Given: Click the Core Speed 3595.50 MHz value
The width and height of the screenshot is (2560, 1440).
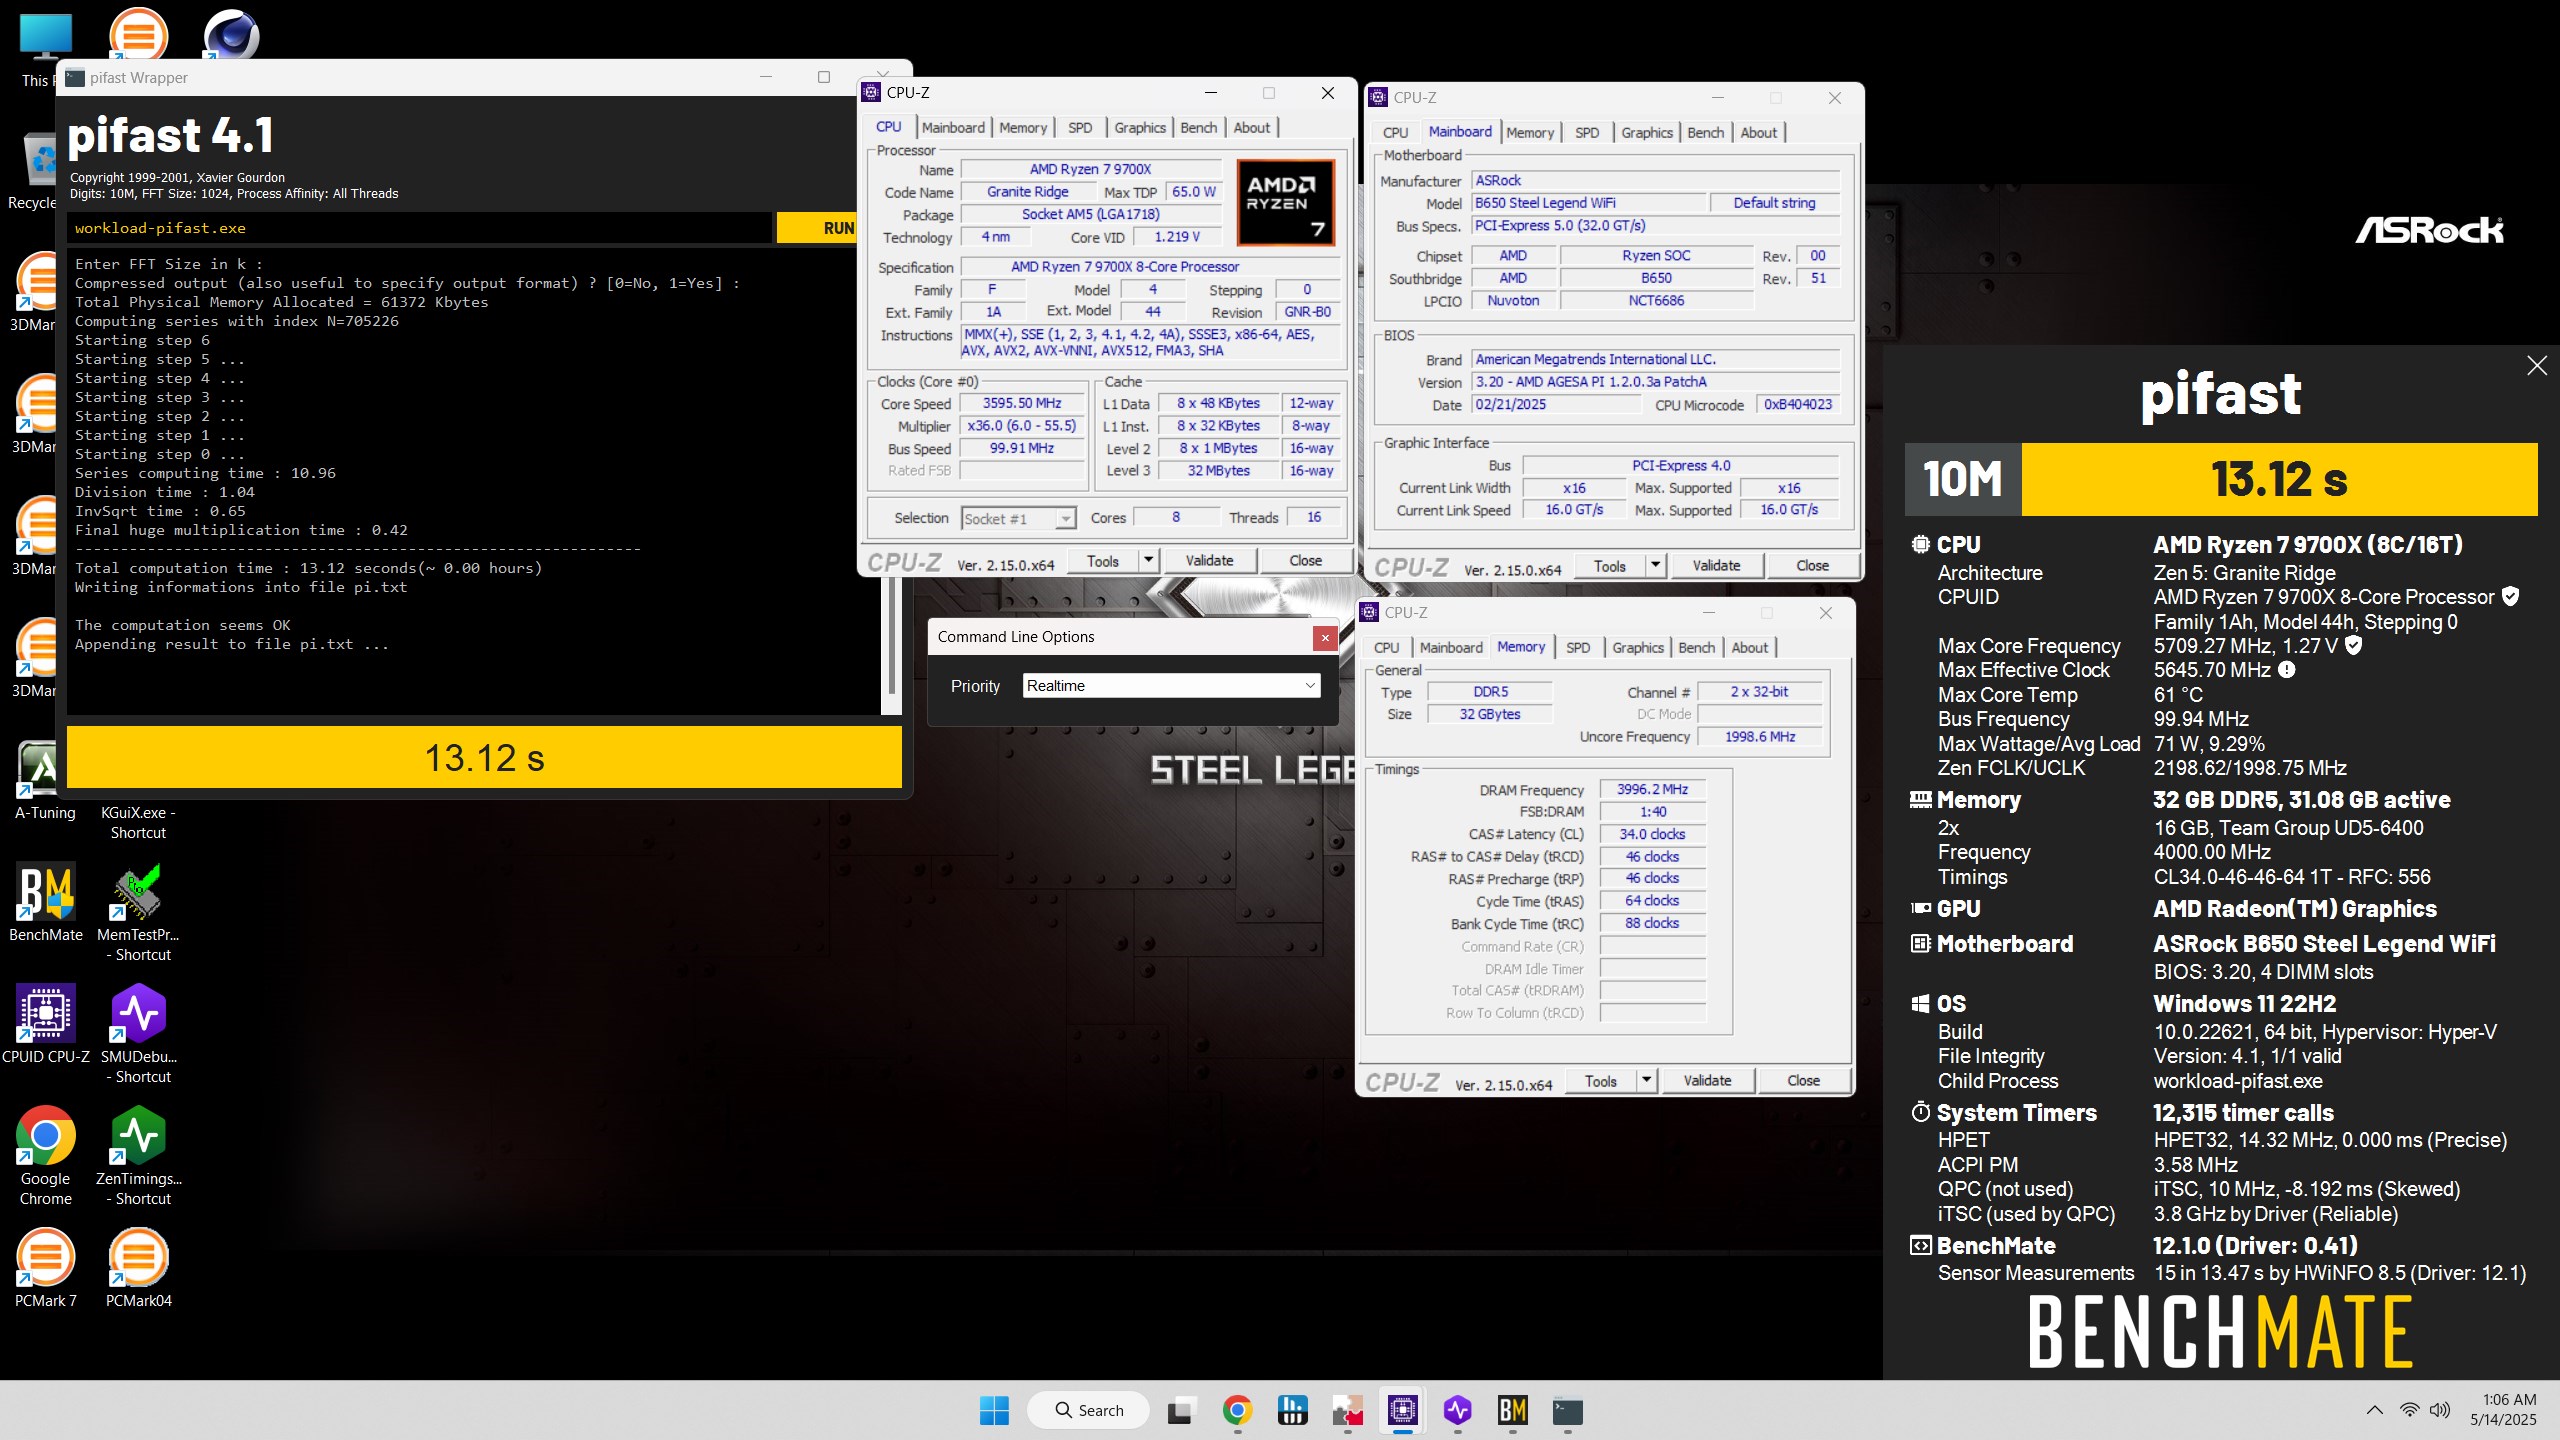Looking at the screenshot, I should pyautogui.click(x=1022, y=403).
